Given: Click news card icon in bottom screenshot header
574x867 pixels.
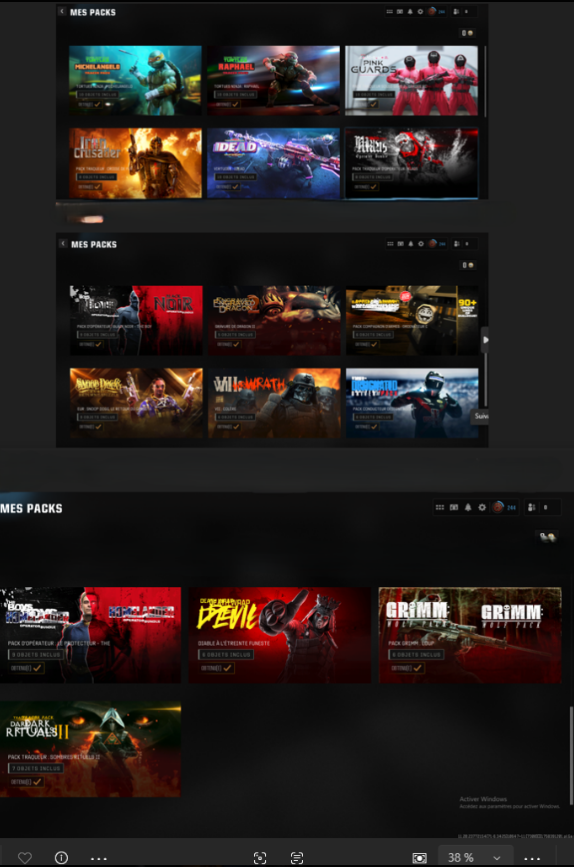Looking at the screenshot, I should coord(454,507).
